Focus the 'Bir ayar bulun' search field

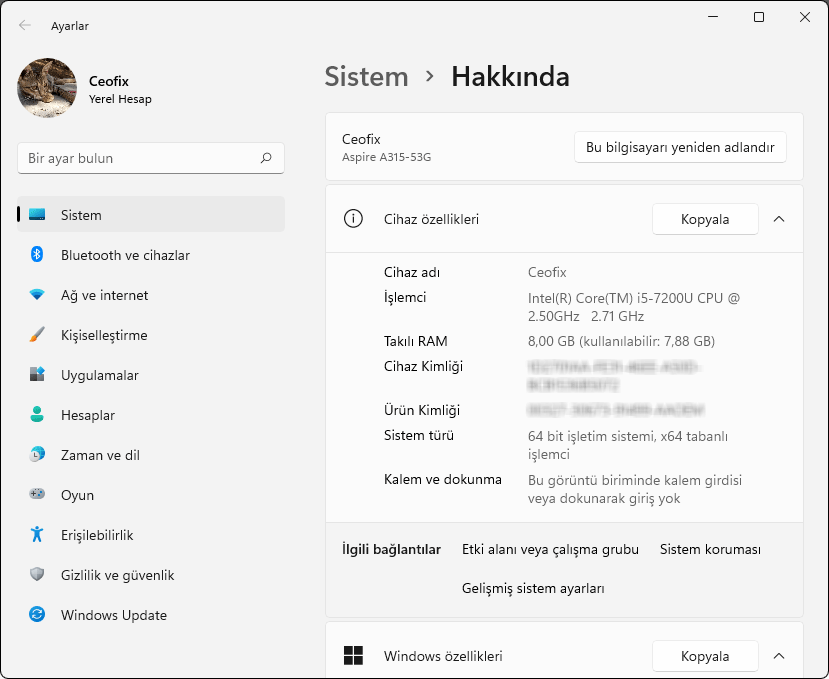151,158
